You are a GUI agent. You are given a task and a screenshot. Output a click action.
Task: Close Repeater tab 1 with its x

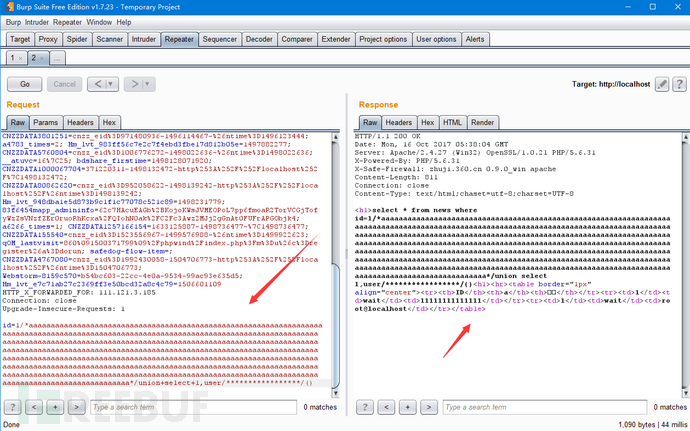[20, 58]
